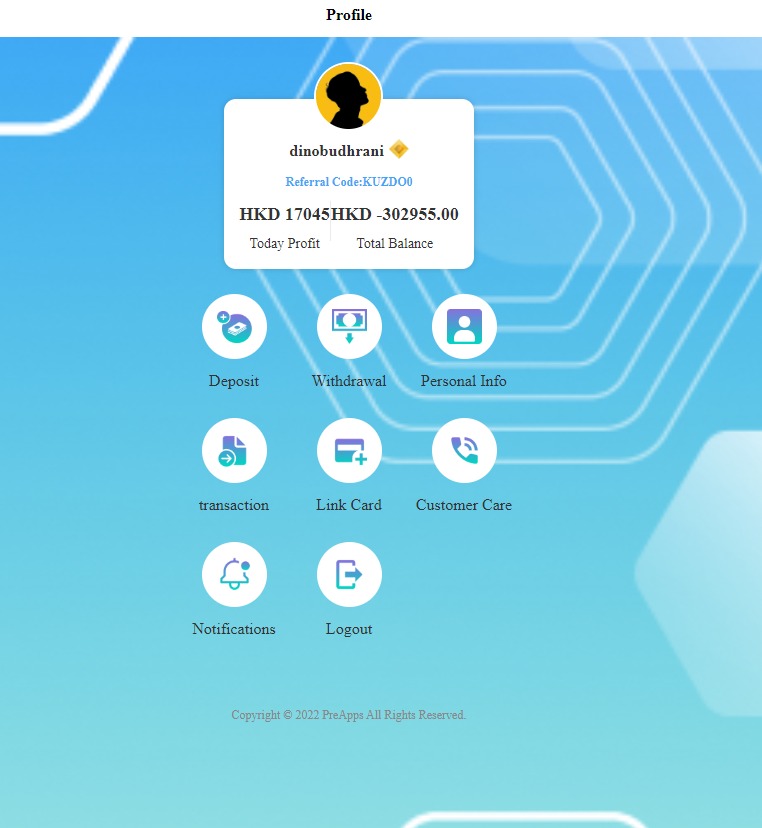Click the transaction document icon
The image size is (762, 828).
234,450
